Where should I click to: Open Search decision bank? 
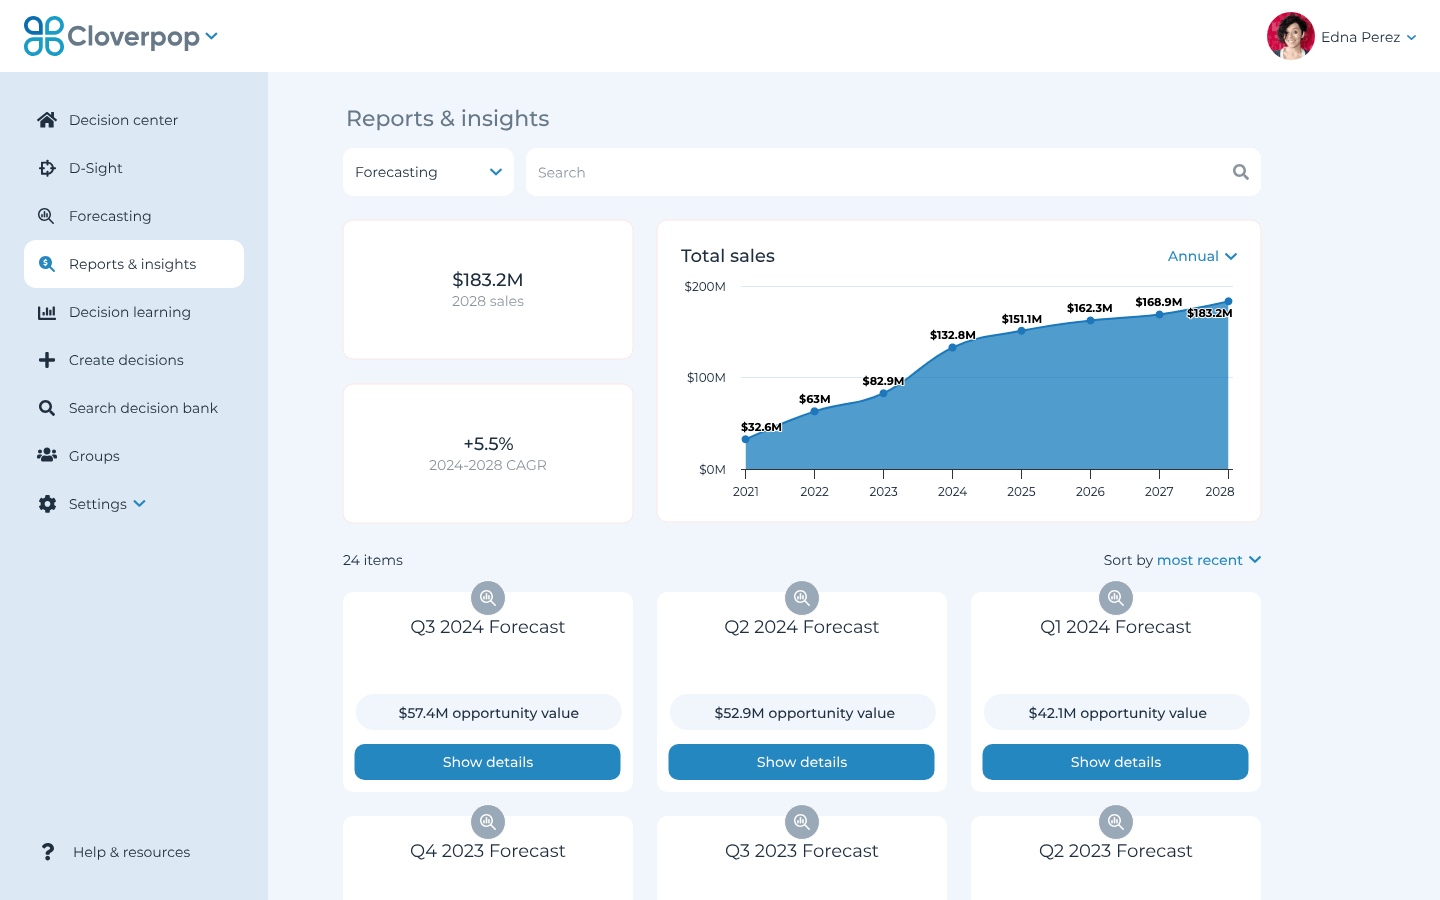pyautogui.click(x=143, y=407)
